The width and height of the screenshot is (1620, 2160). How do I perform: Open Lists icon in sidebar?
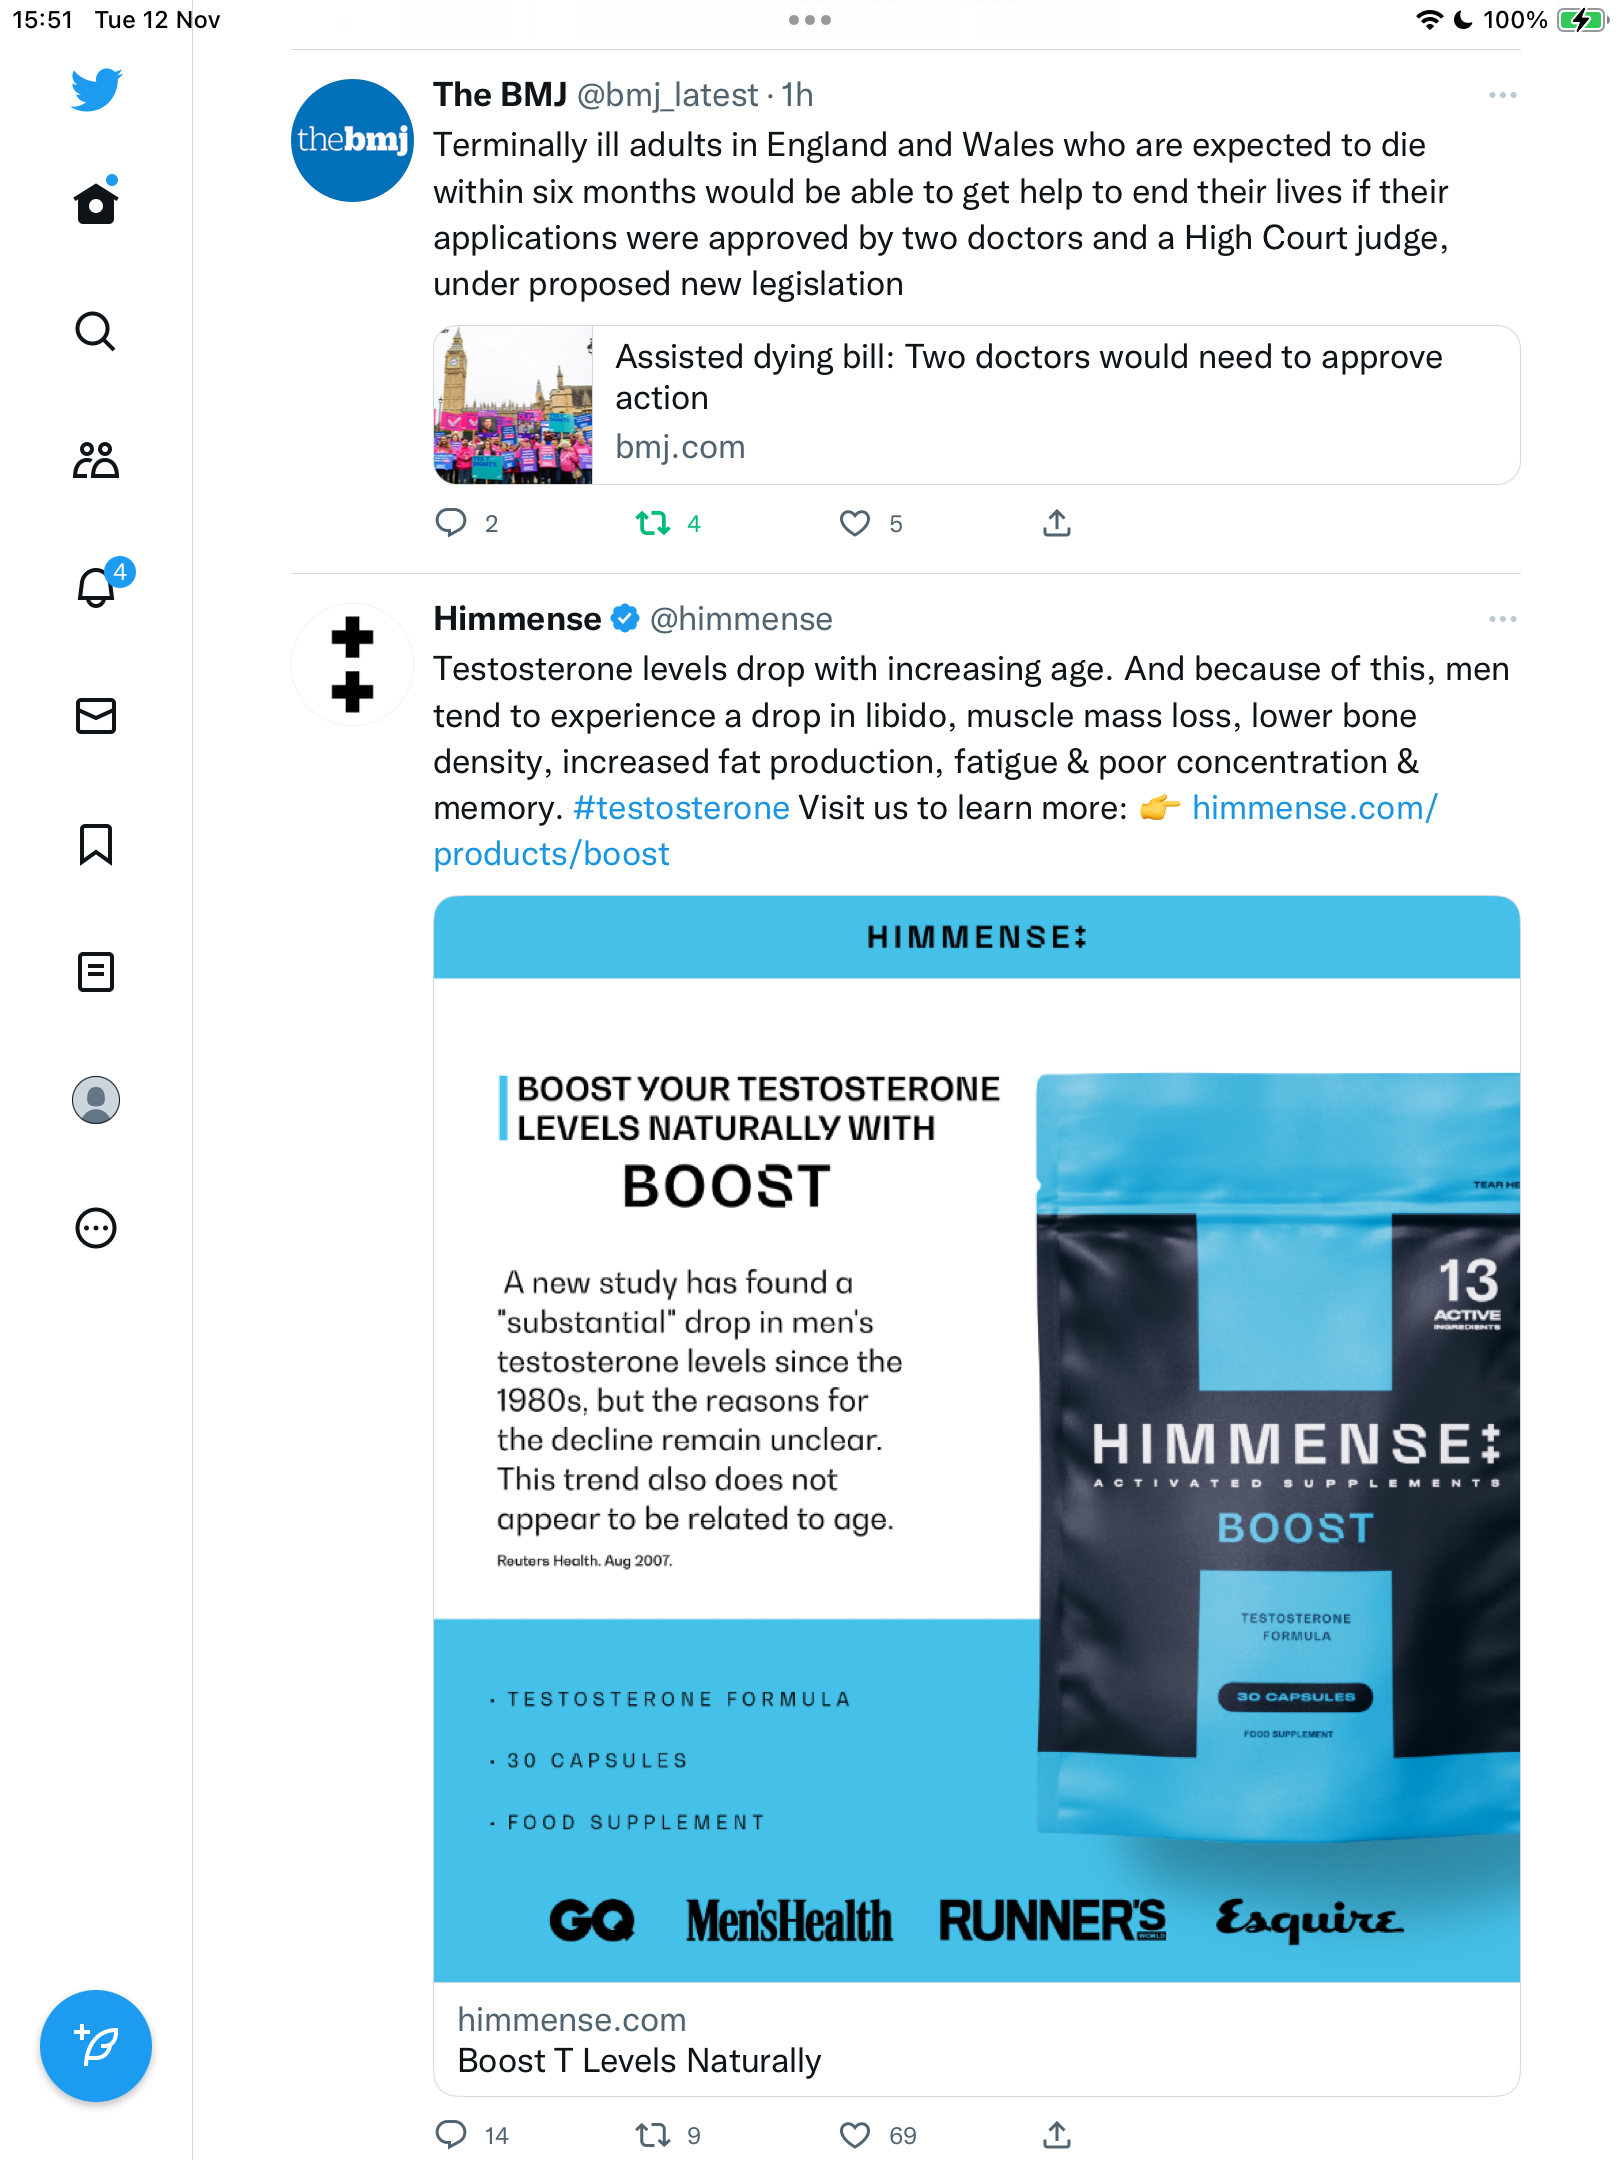[96, 972]
